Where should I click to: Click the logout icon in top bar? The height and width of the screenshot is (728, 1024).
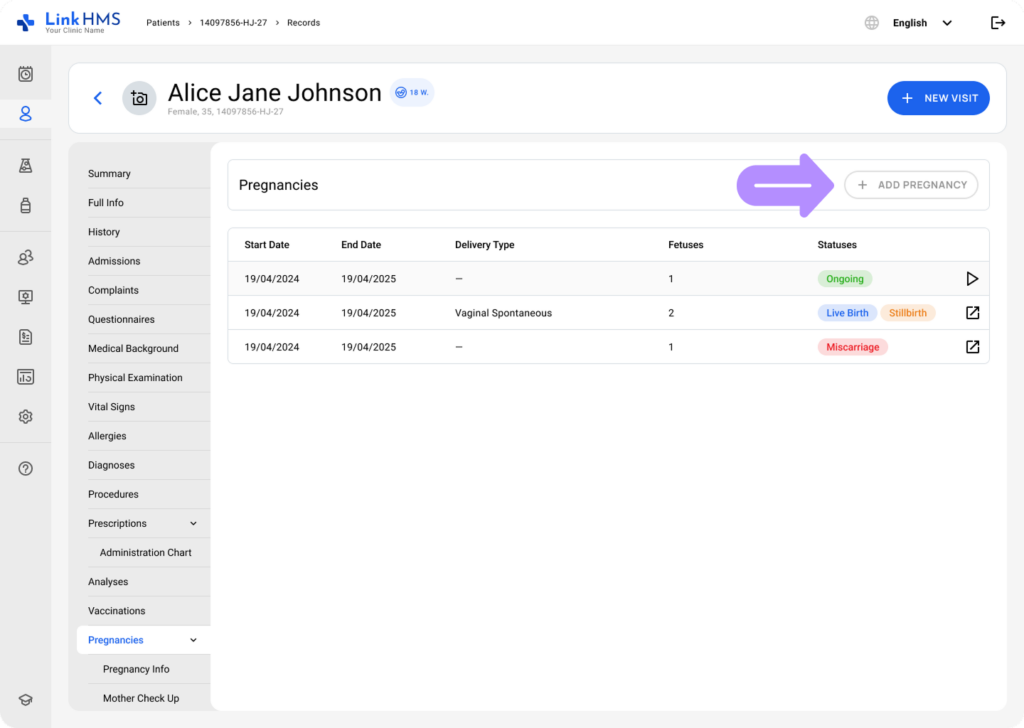(x=997, y=23)
